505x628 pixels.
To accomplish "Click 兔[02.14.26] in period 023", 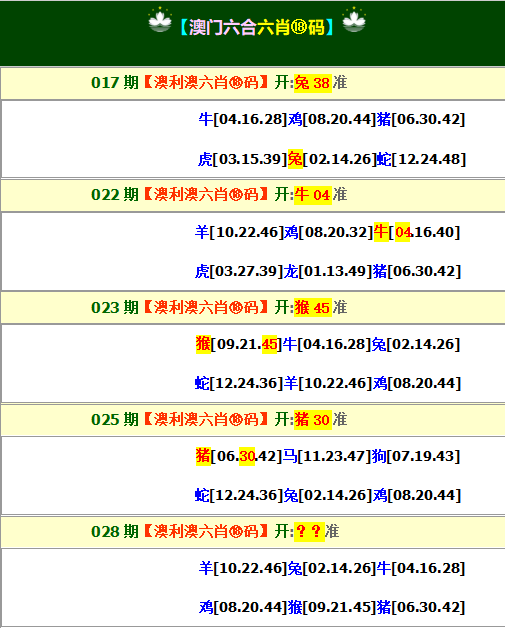I will click(416, 344).
